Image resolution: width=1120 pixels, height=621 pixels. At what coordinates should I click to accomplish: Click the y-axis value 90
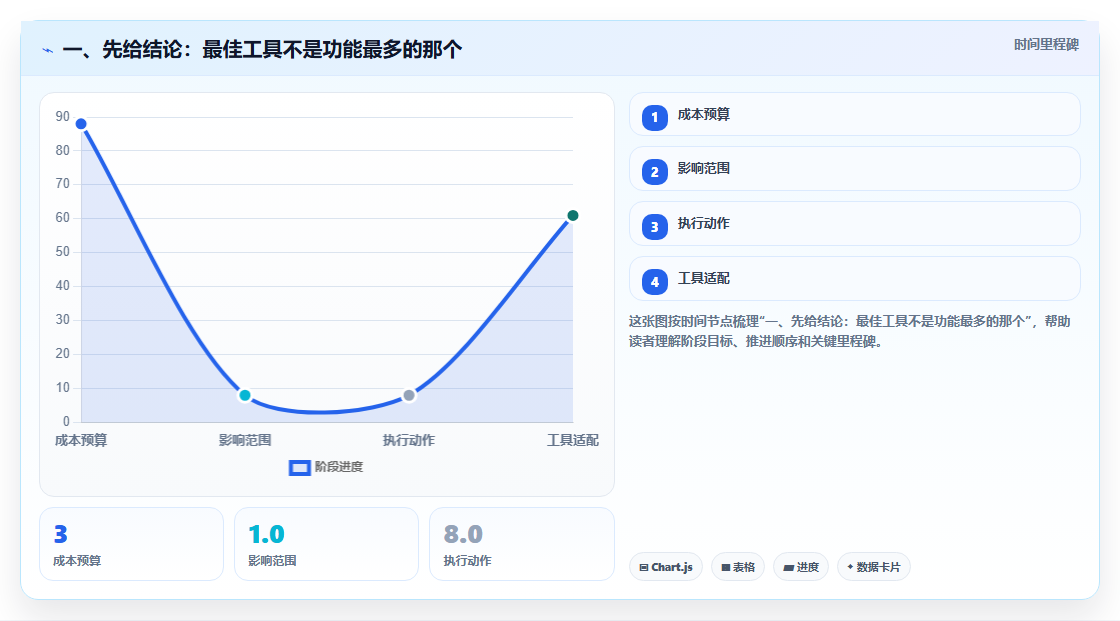point(63,116)
